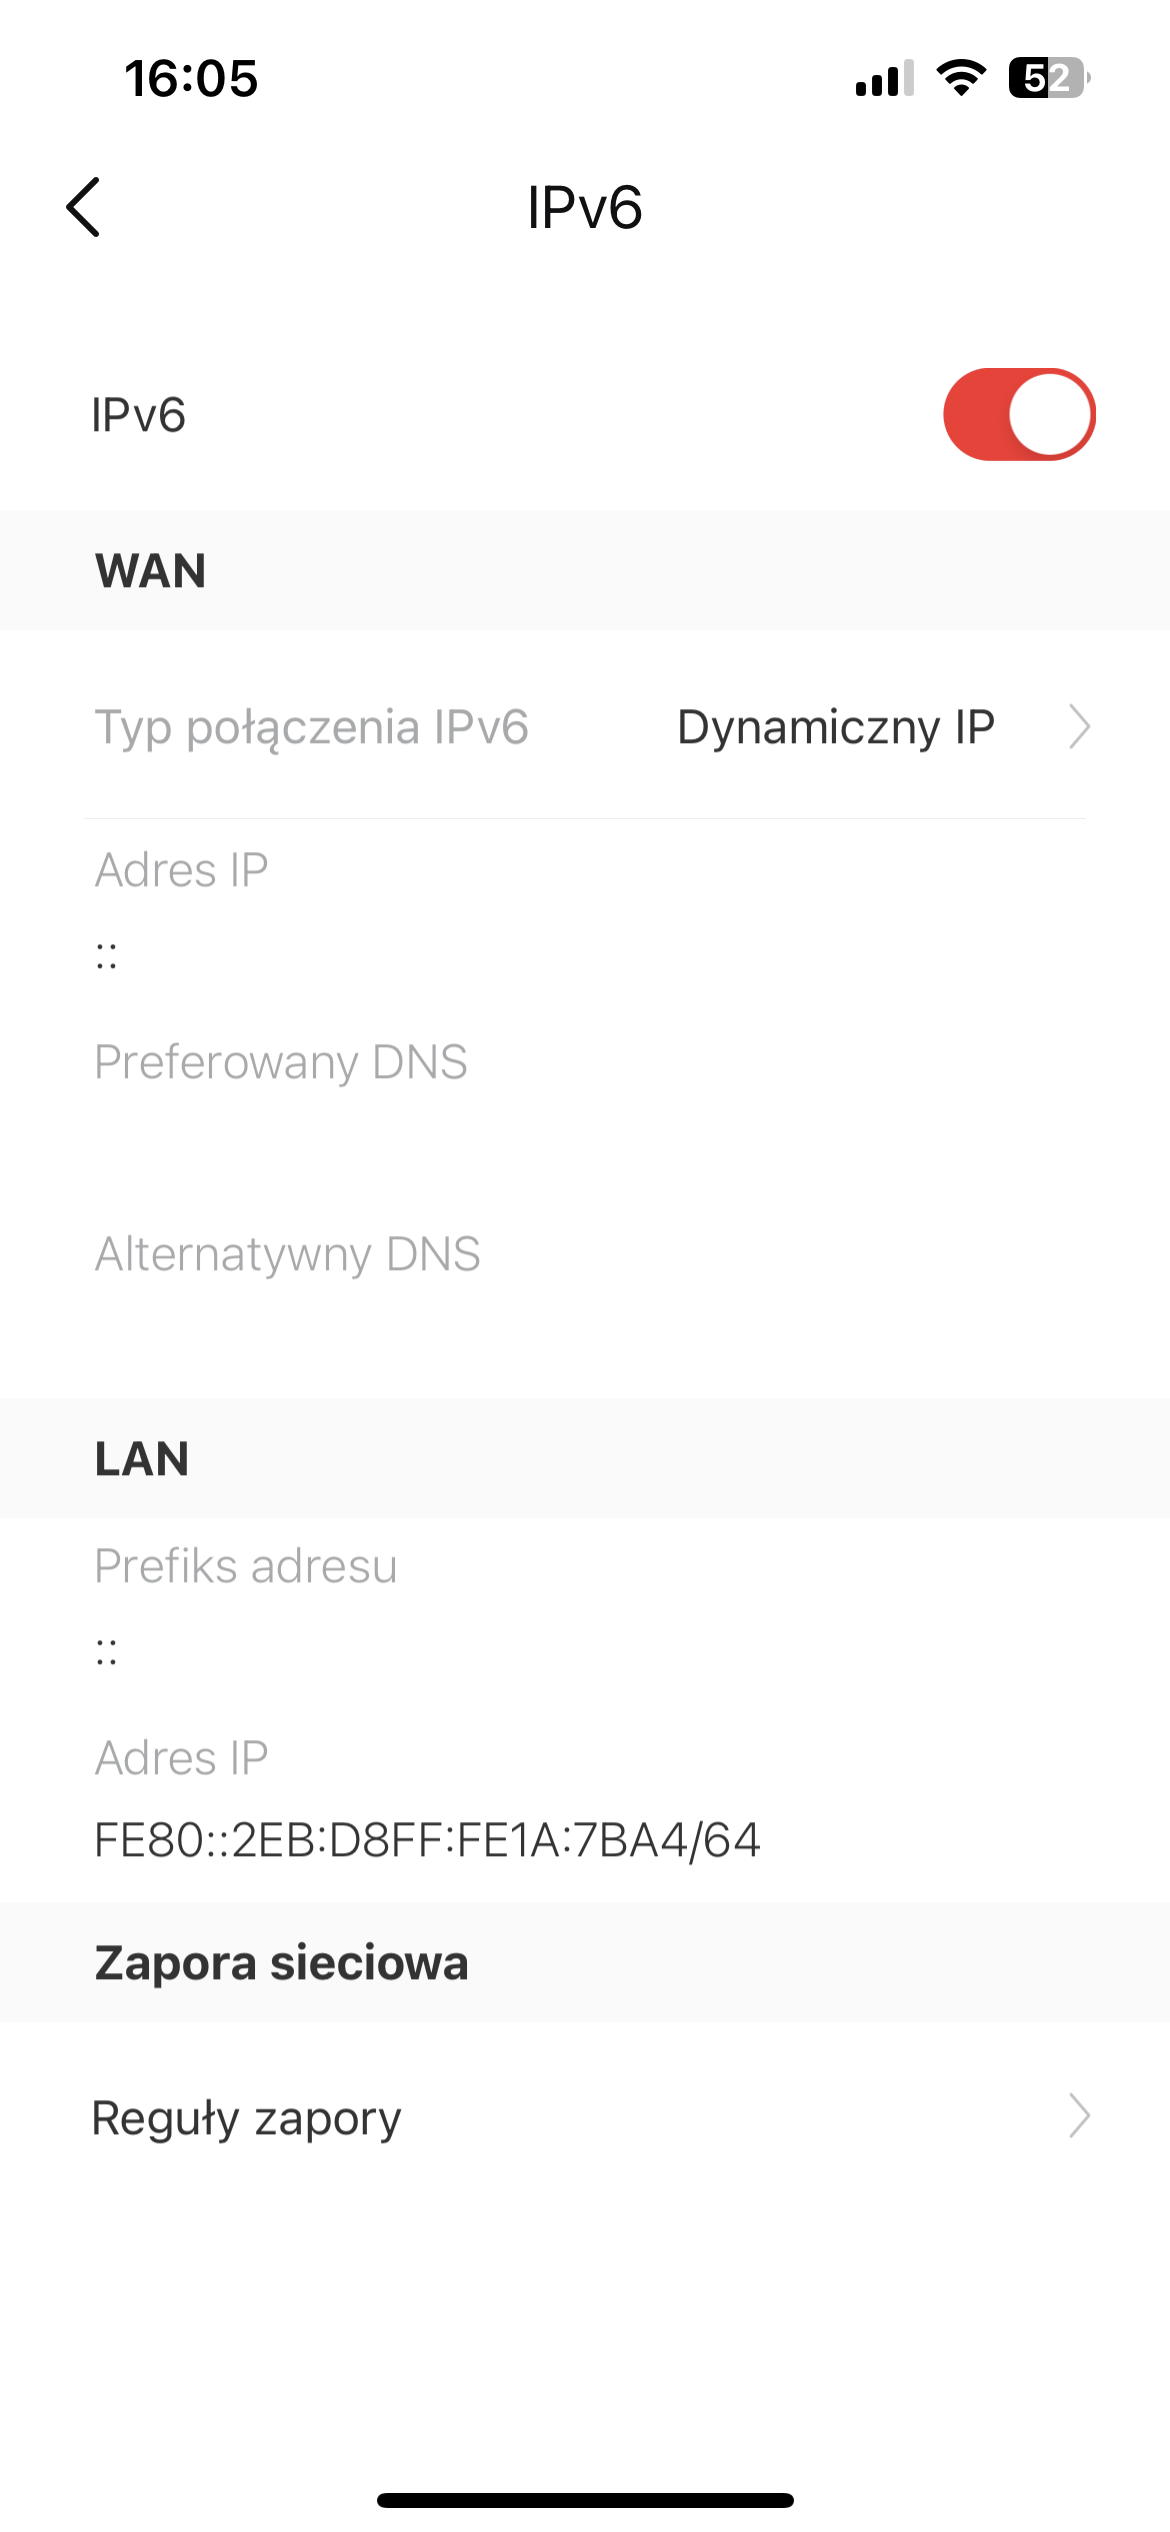
Task: Open the Typ połączenia IPv6 setting
Action: pos(311,727)
